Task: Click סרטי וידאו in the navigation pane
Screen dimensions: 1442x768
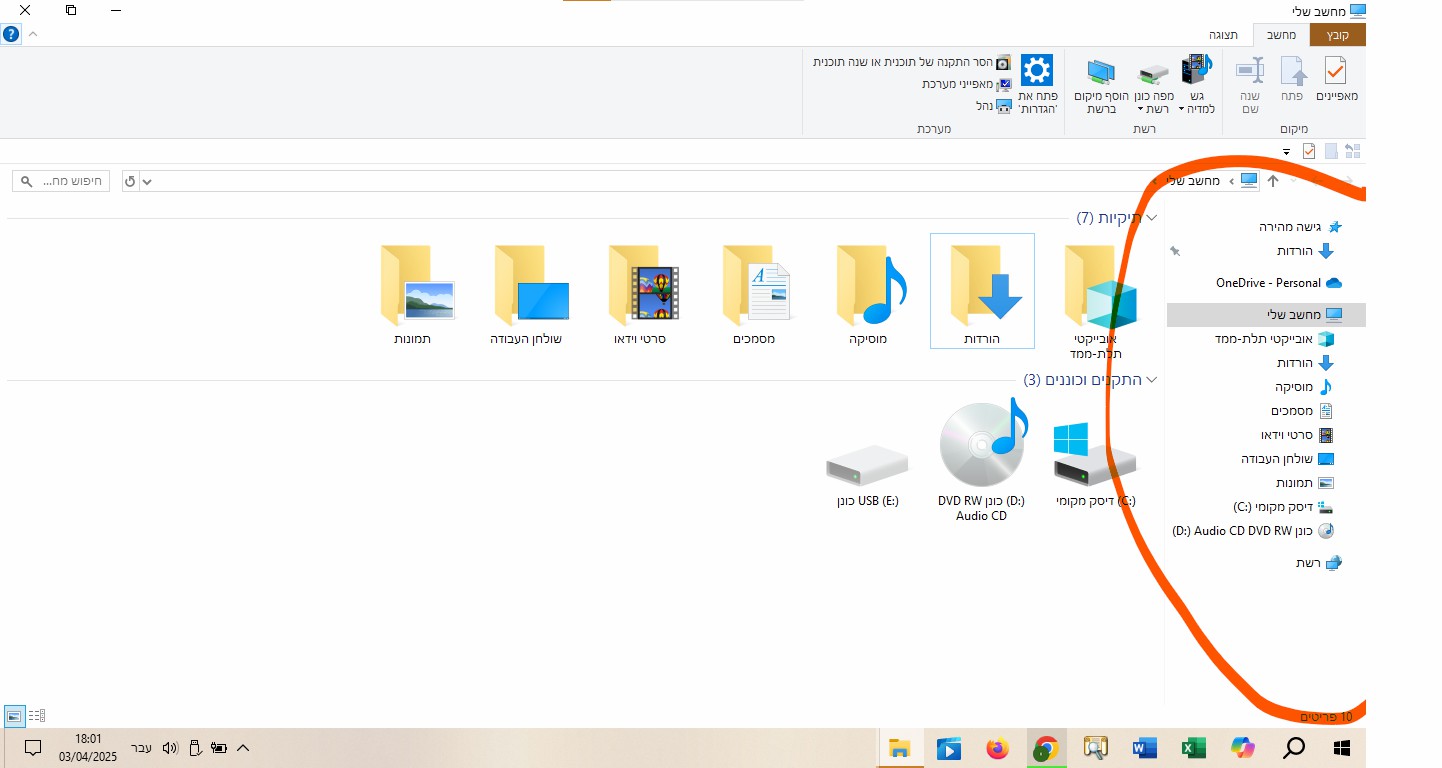Action: click(x=1297, y=435)
